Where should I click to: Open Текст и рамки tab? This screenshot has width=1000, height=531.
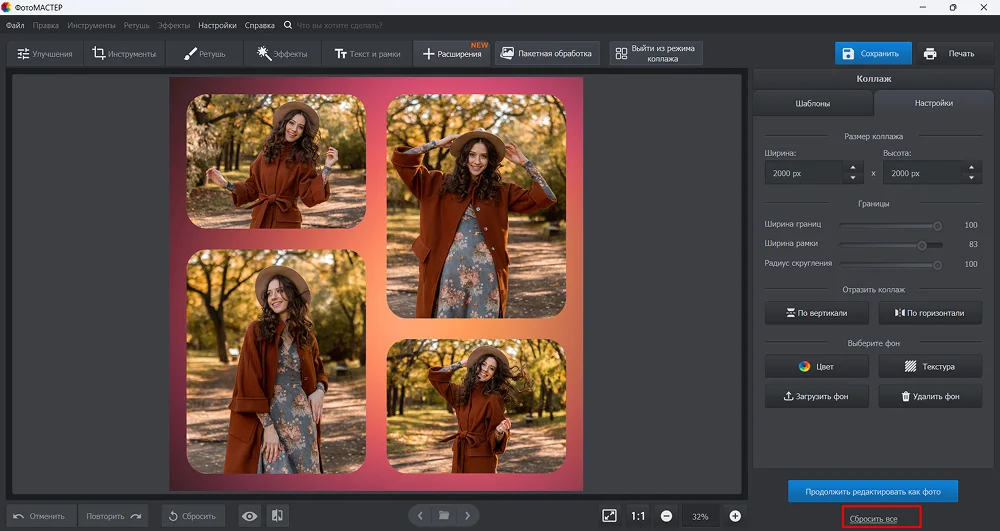click(367, 54)
